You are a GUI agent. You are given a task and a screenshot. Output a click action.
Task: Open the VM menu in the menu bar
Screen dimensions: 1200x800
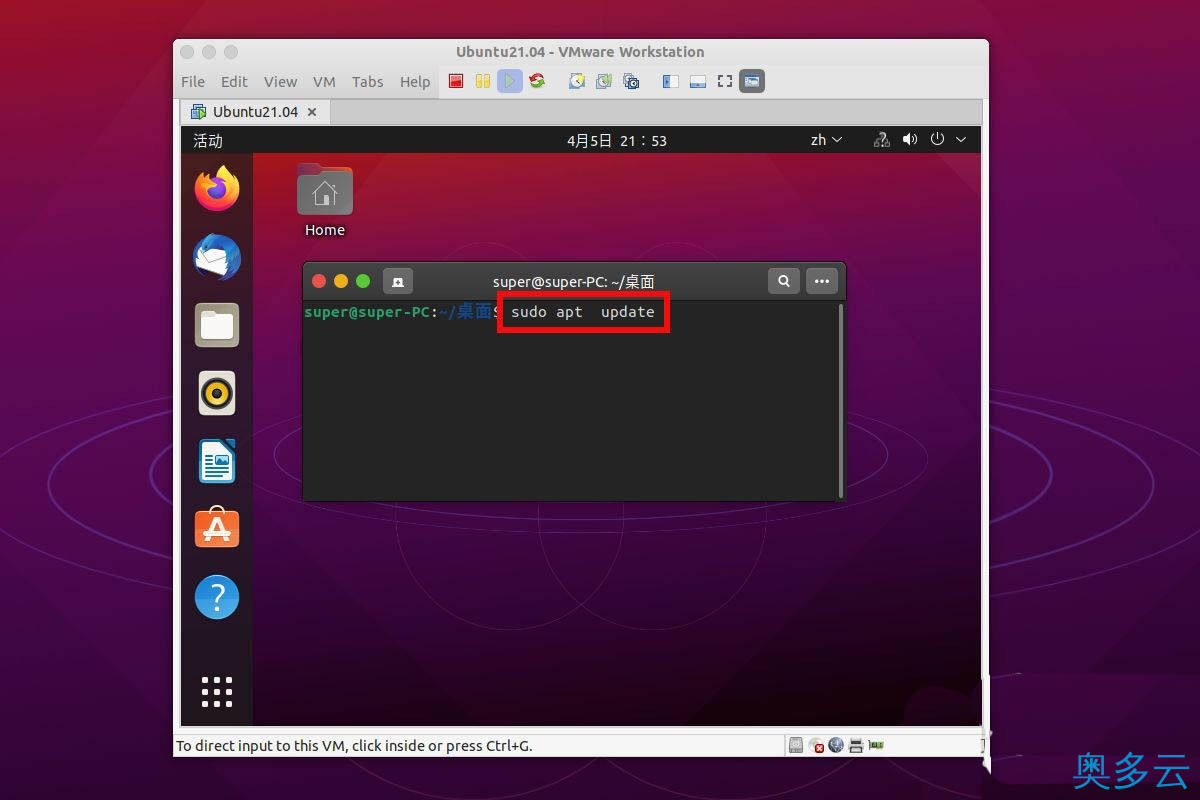click(x=324, y=82)
